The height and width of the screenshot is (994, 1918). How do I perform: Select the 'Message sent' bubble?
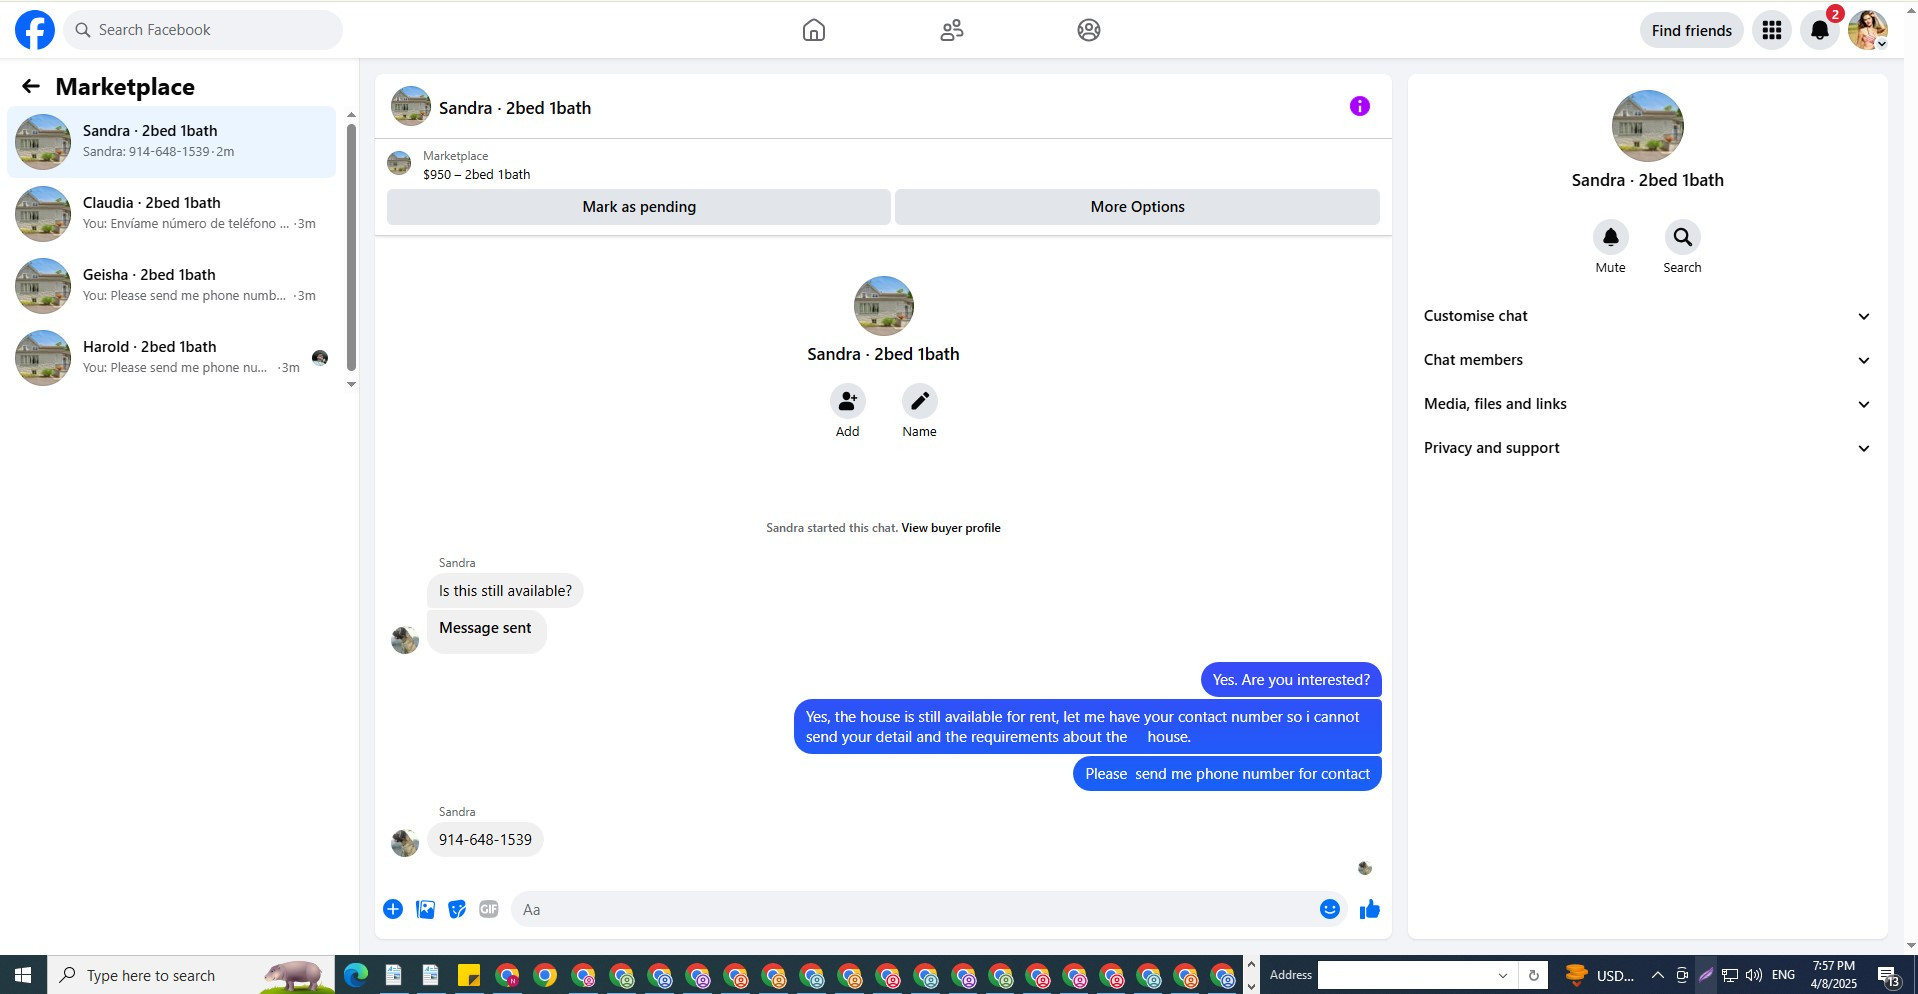(x=486, y=633)
